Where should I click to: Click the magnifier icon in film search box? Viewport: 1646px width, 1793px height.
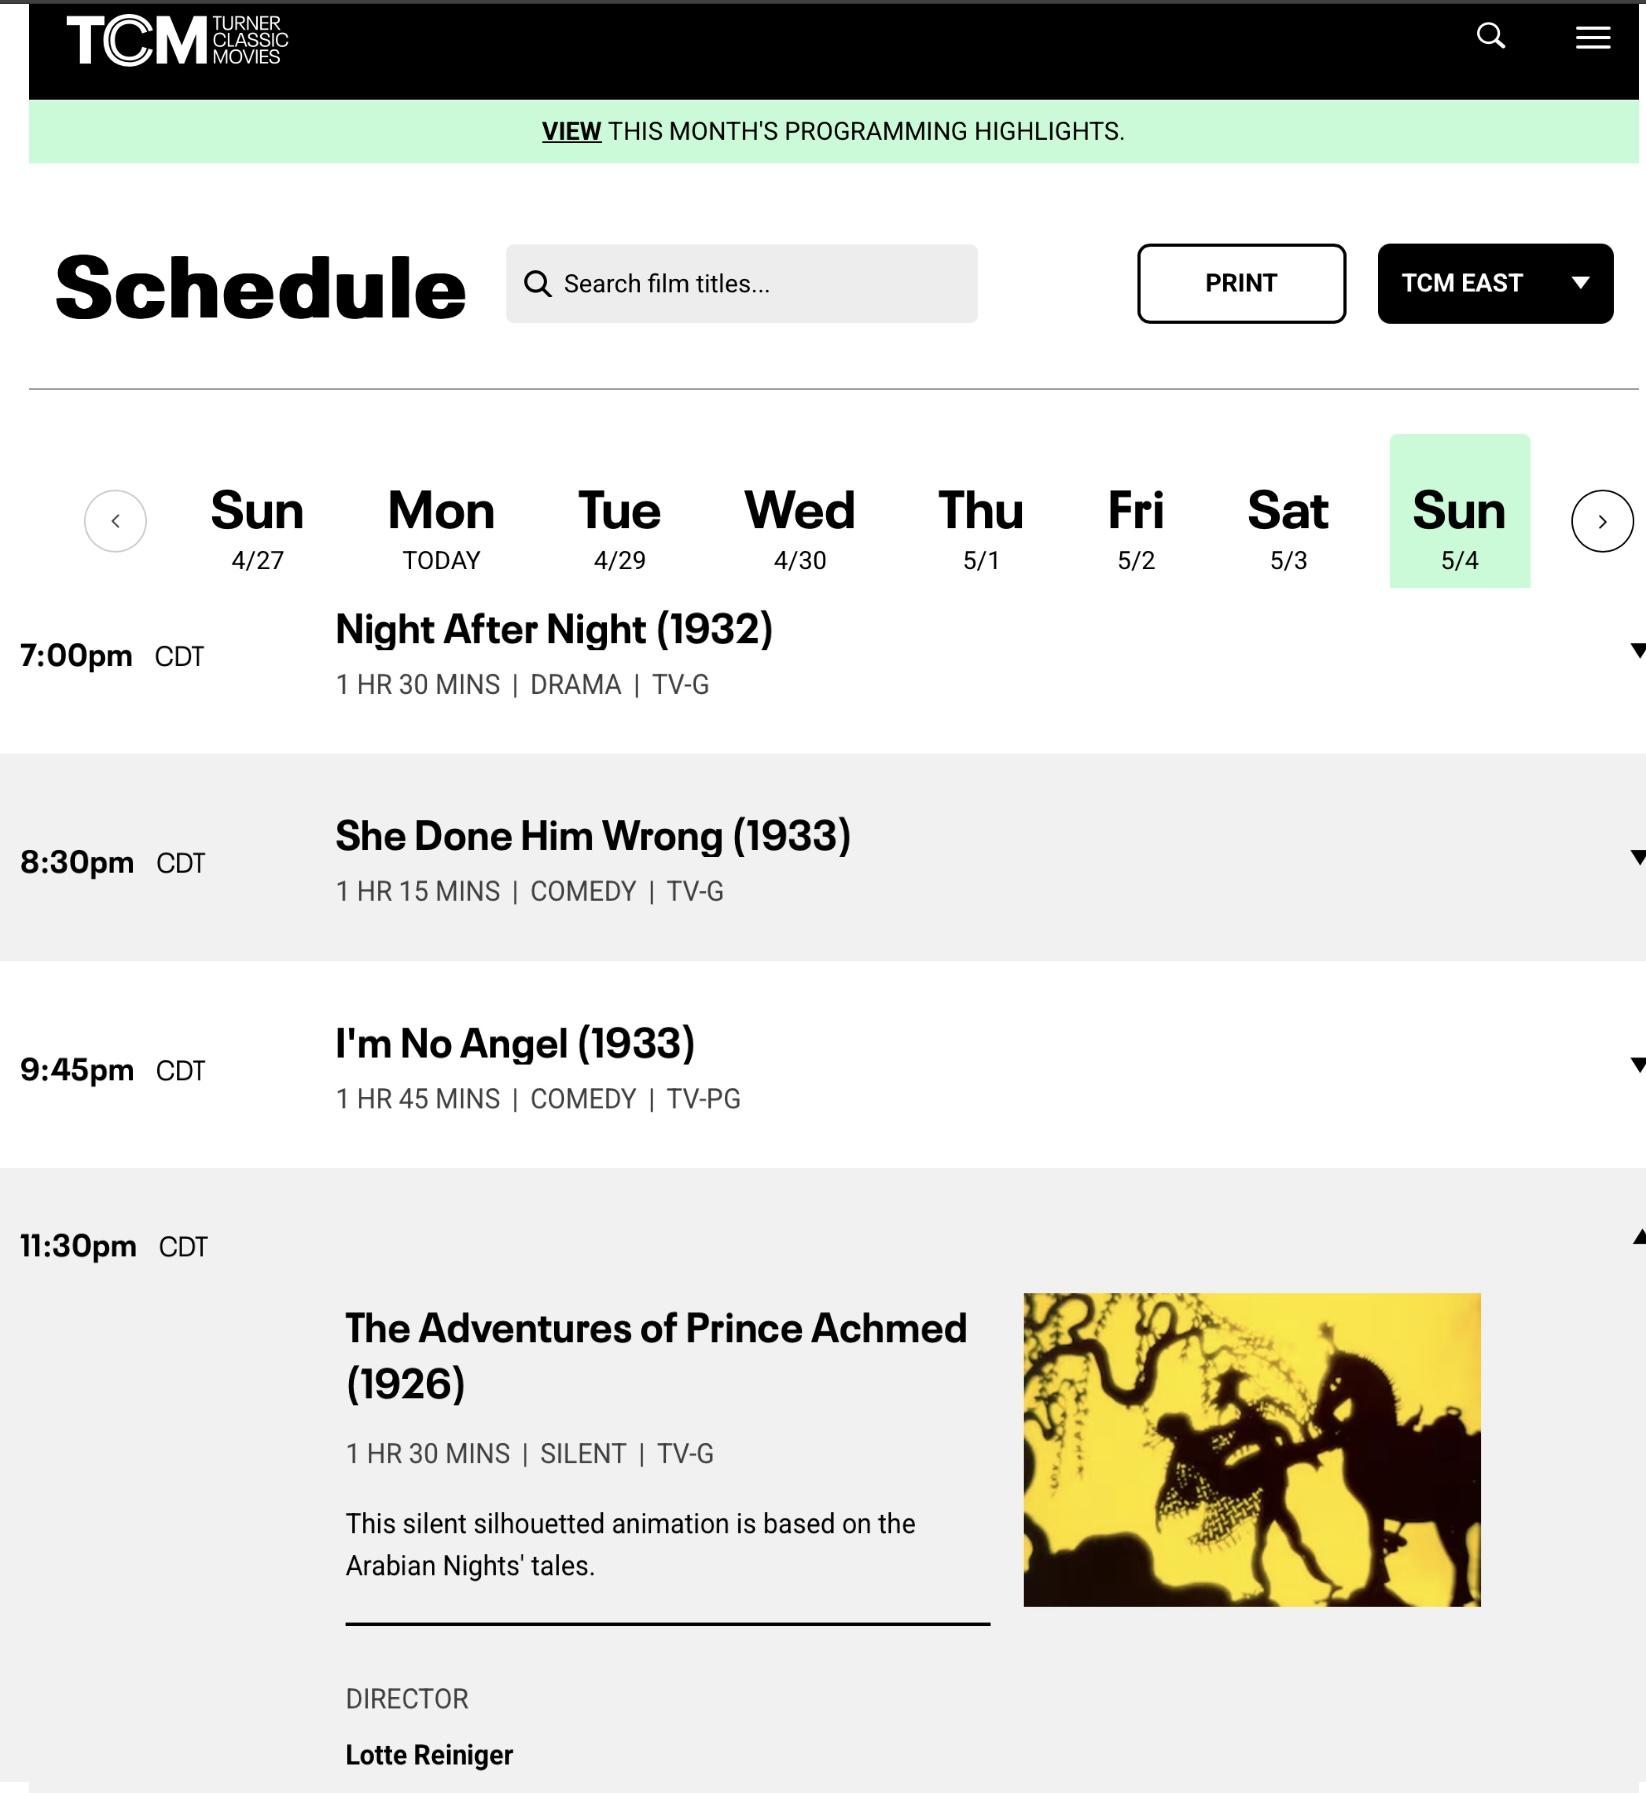(538, 284)
